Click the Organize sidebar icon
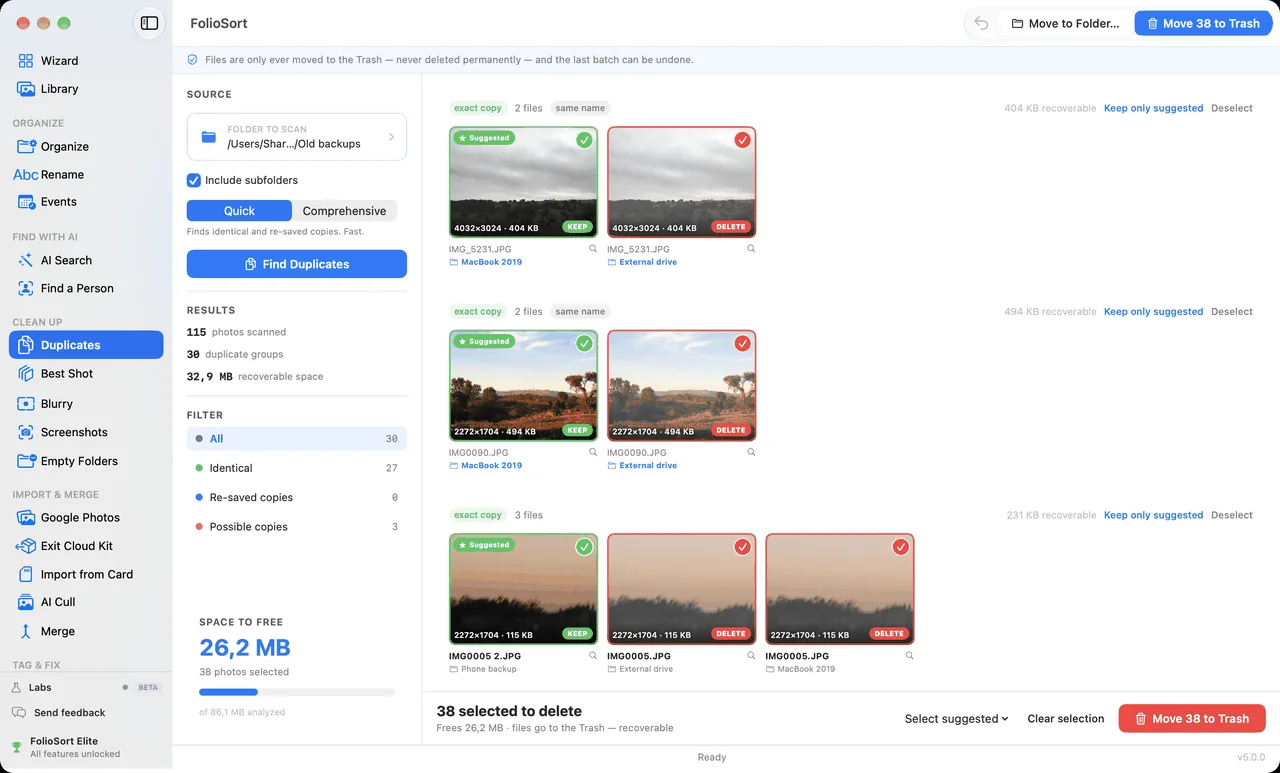Screen dimensions: 1280x773 pyautogui.click(x=26, y=146)
